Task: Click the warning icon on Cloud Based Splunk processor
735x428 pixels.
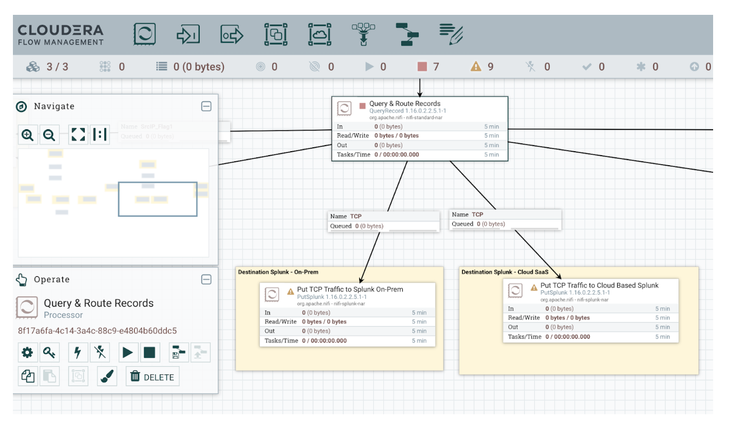Action: click(x=533, y=287)
